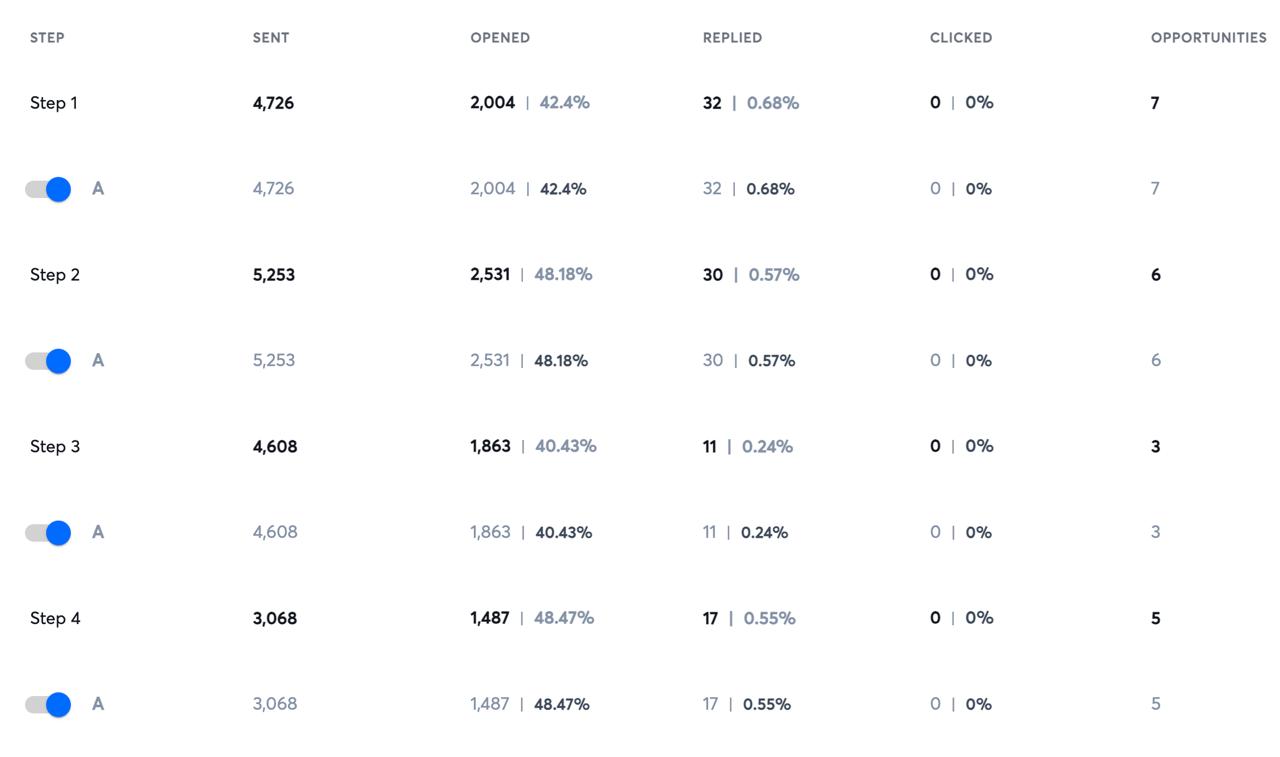Click the STEP column header
The height and width of the screenshot is (757, 1280).
[47, 38]
